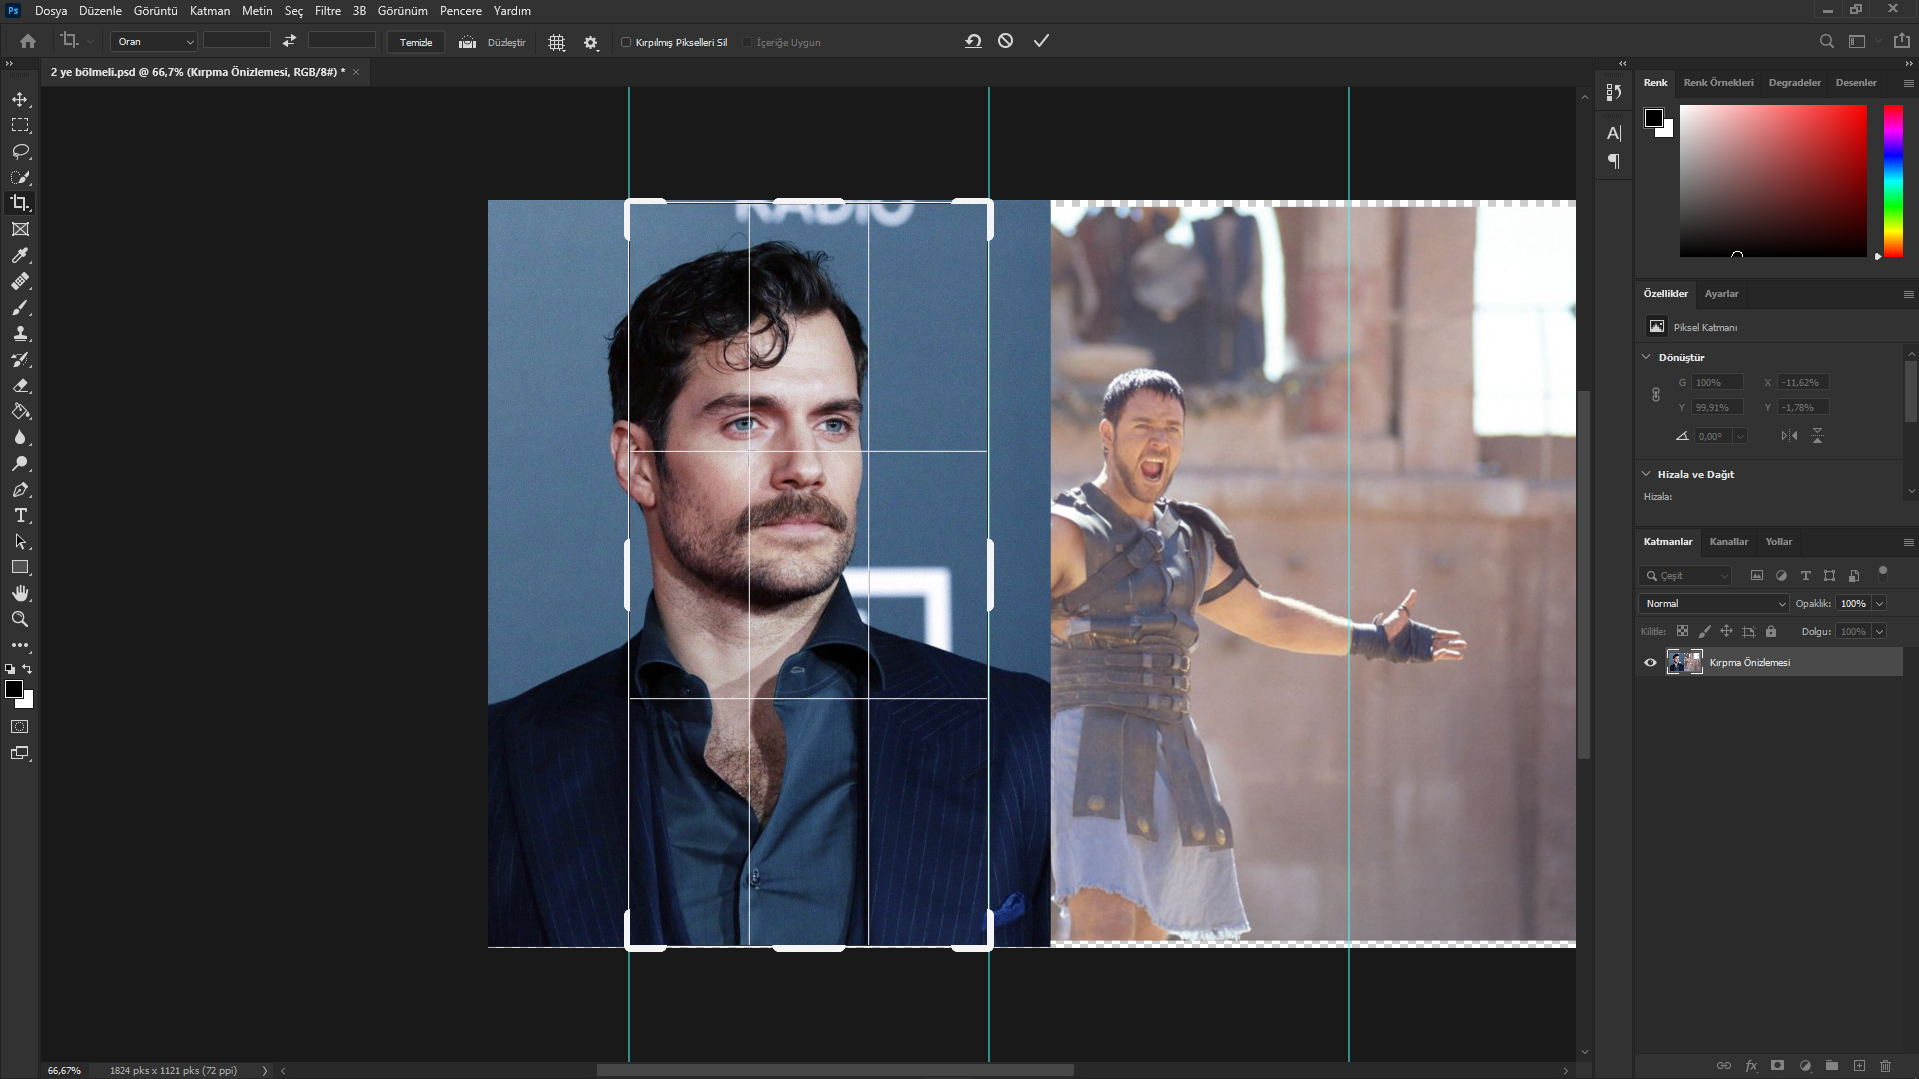Select the Zoom tool in toolbar
This screenshot has height=1079, width=1919.
pos(20,620)
